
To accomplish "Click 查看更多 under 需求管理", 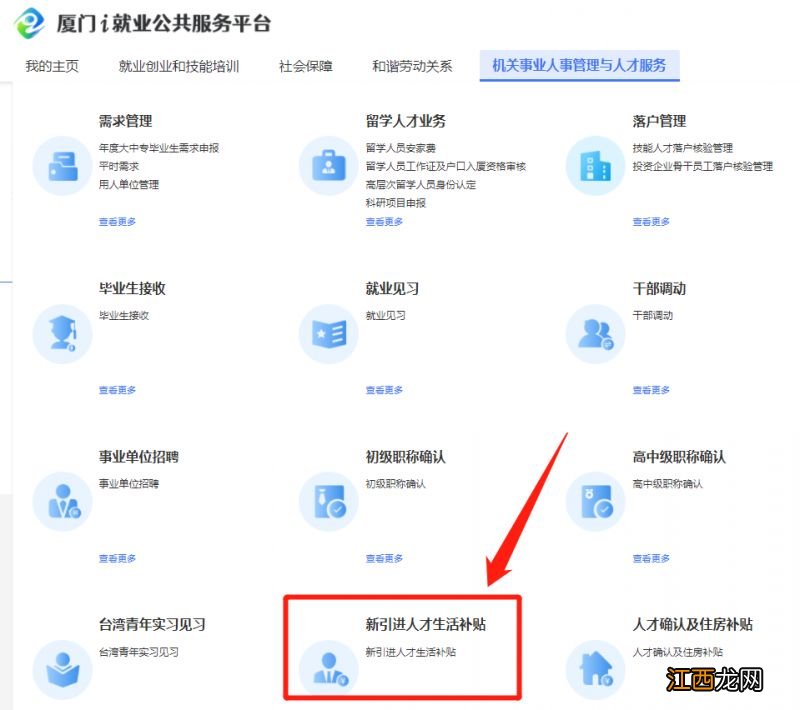I will click(x=116, y=222).
